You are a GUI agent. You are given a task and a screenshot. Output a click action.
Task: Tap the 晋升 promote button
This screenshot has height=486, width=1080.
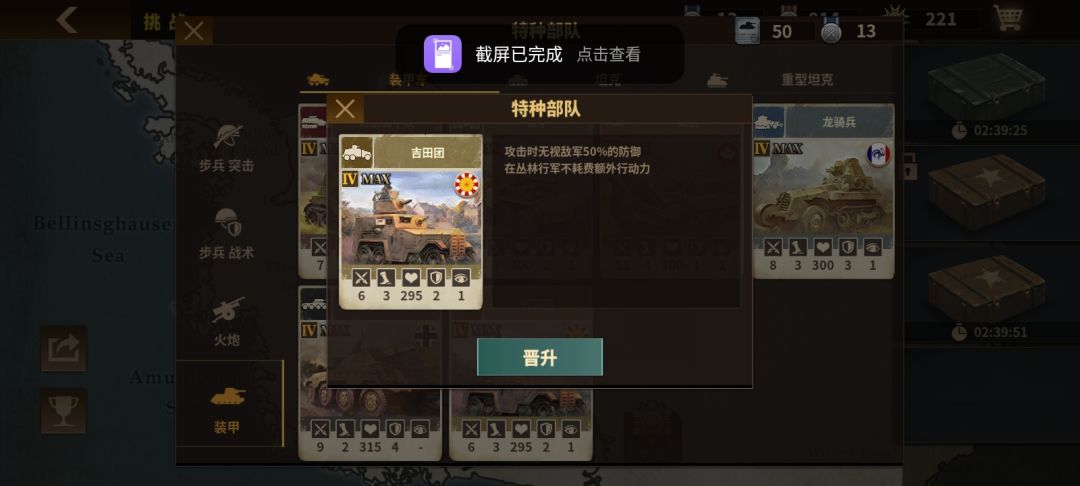point(539,357)
